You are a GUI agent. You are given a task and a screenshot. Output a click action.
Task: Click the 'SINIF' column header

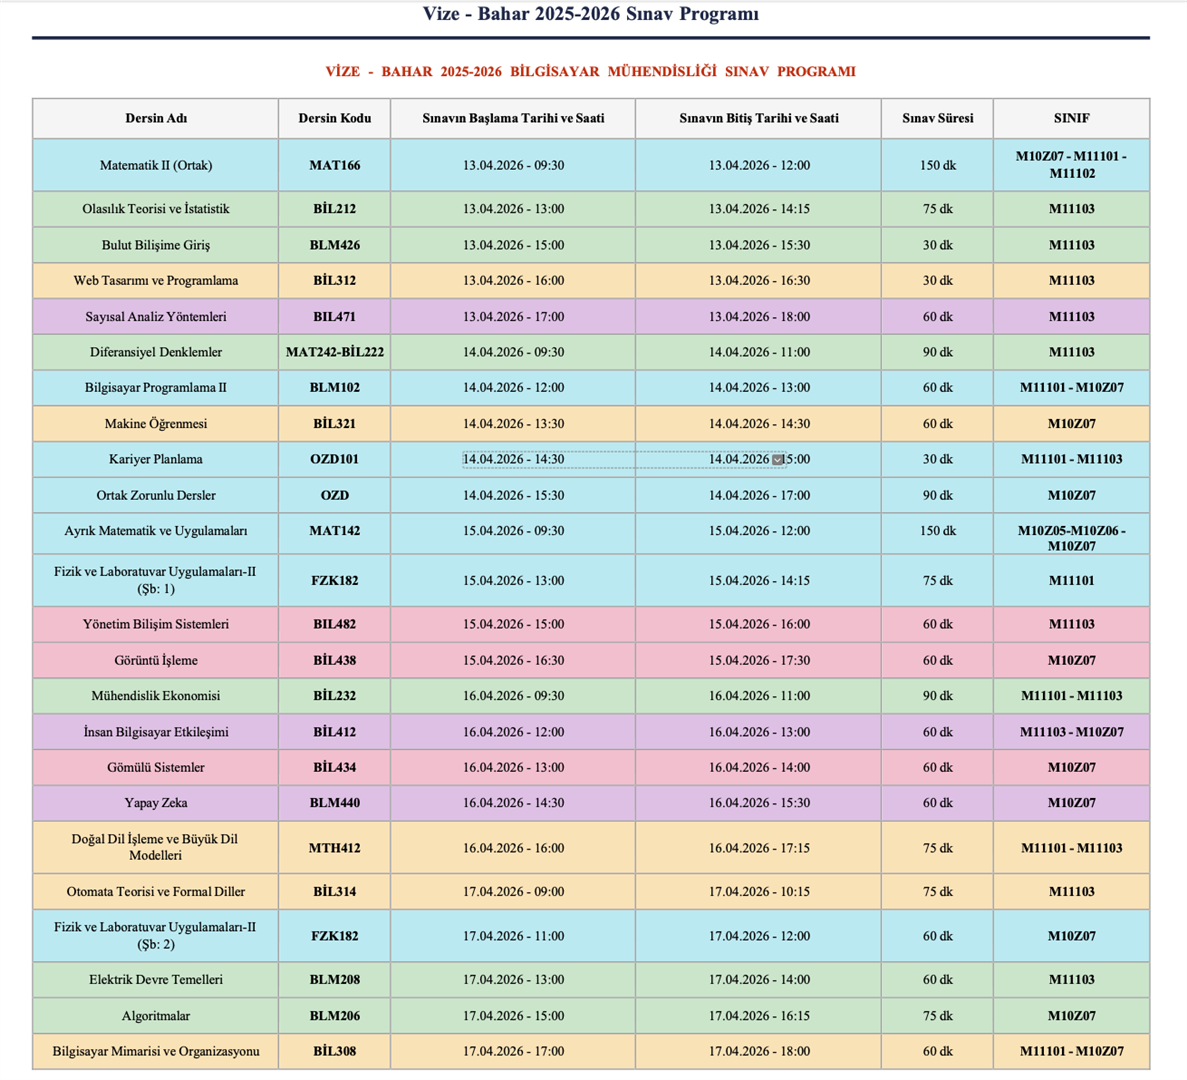(1071, 118)
